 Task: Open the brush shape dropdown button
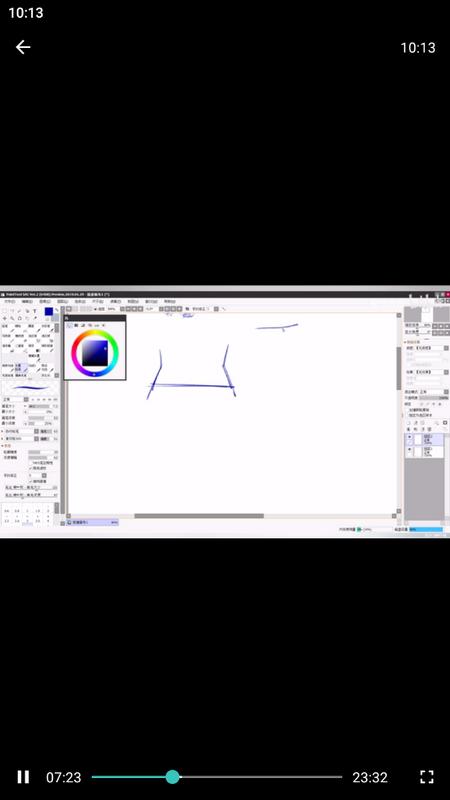tap(36, 431)
